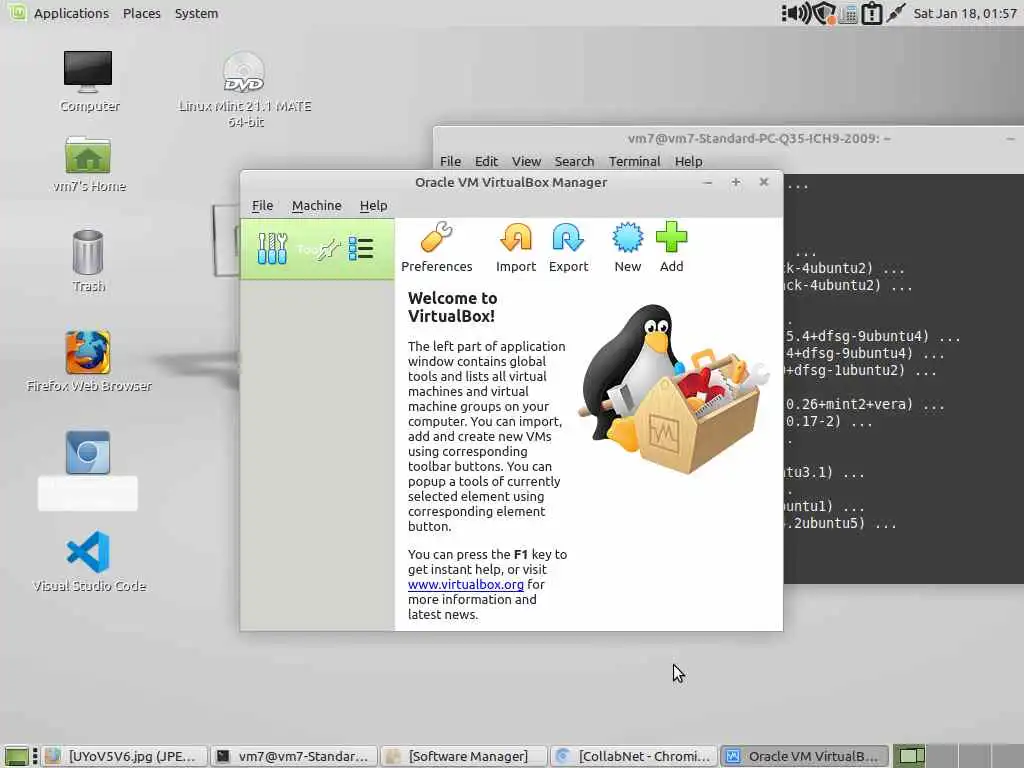Visit the www.virtualbox.org link
Screen dimensions: 1024x768
[466, 584]
